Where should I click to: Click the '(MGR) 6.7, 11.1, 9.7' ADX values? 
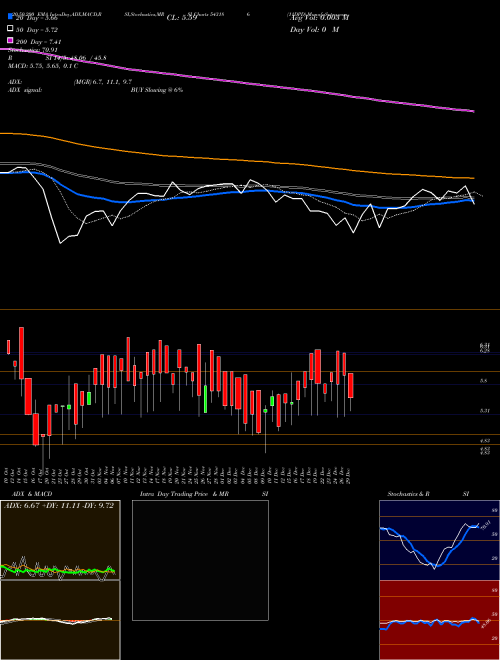(103, 82)
